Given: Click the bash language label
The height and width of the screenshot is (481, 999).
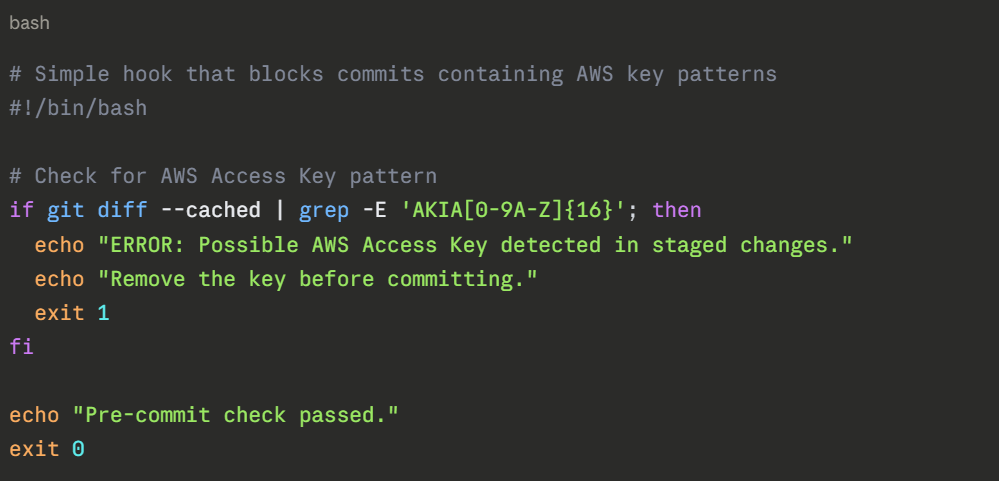Looking at the screenshot, I should coord(29,22).
